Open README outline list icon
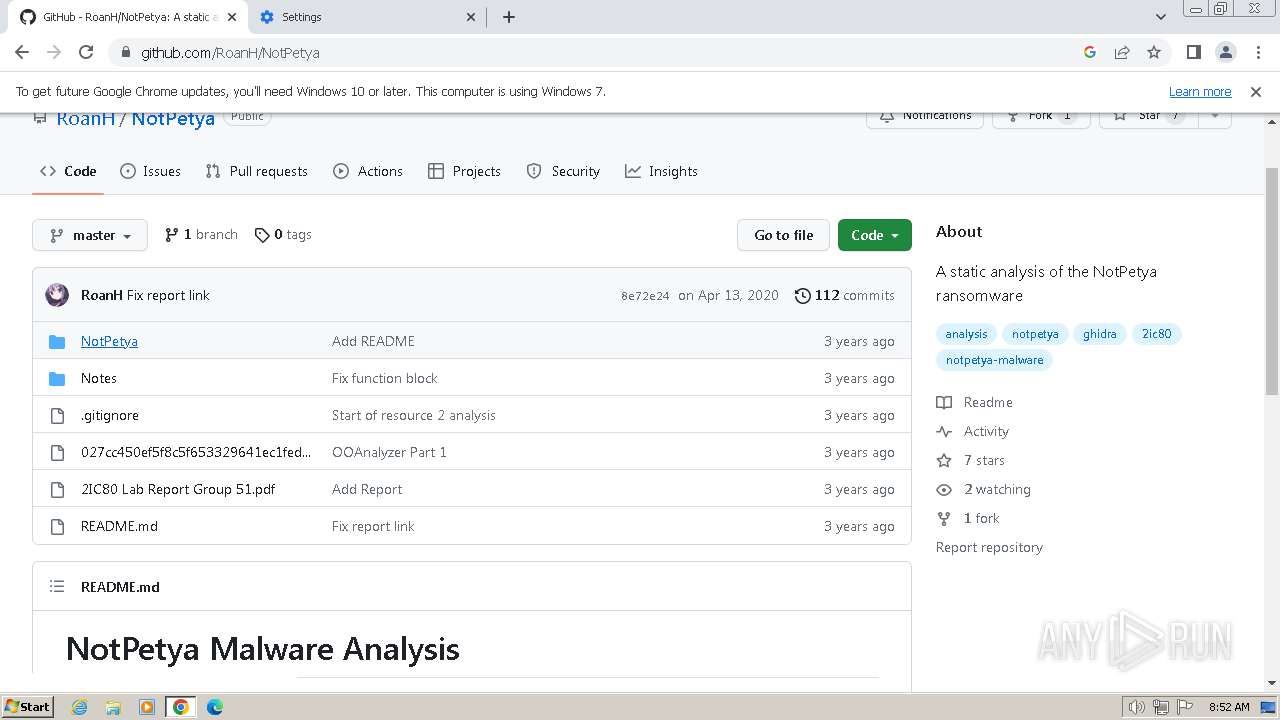This screenshot has height=720, width=1280. [57, 587]
